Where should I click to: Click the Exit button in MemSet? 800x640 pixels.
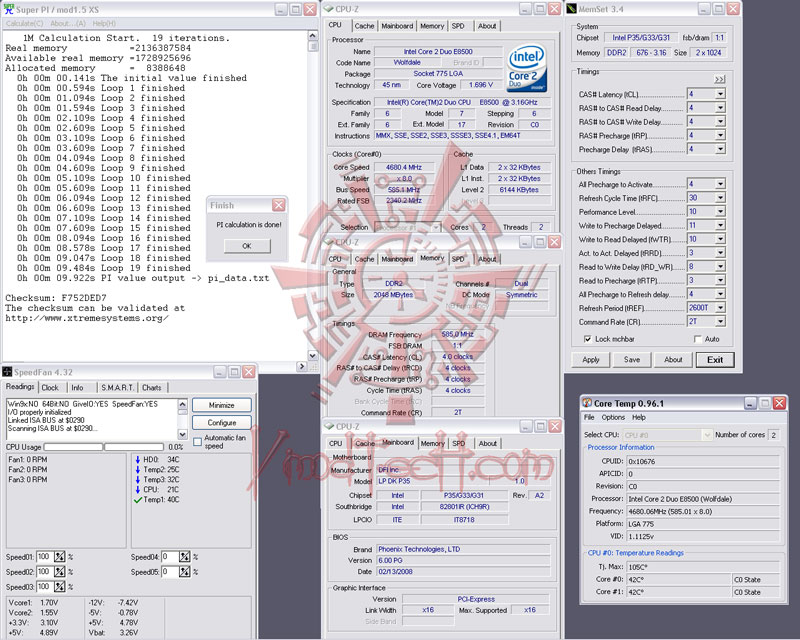[x=715, y=360]
